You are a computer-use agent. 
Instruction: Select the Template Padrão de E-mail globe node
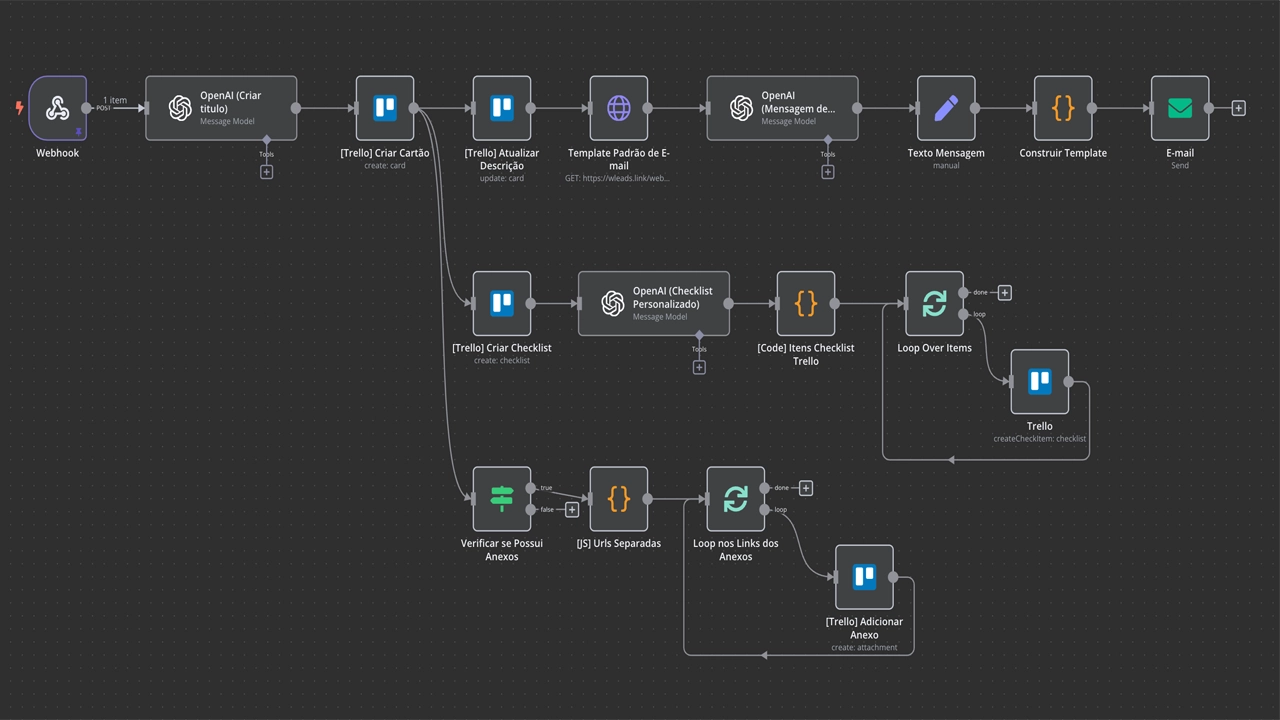[x=619, y=108]
